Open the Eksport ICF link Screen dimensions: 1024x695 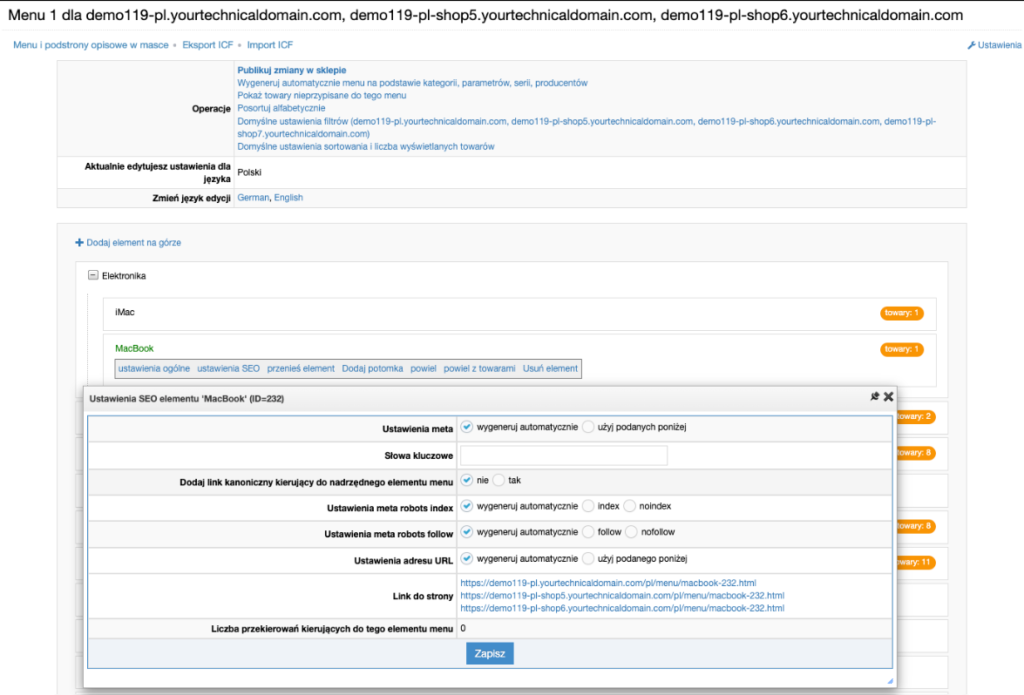pos(209,45)
